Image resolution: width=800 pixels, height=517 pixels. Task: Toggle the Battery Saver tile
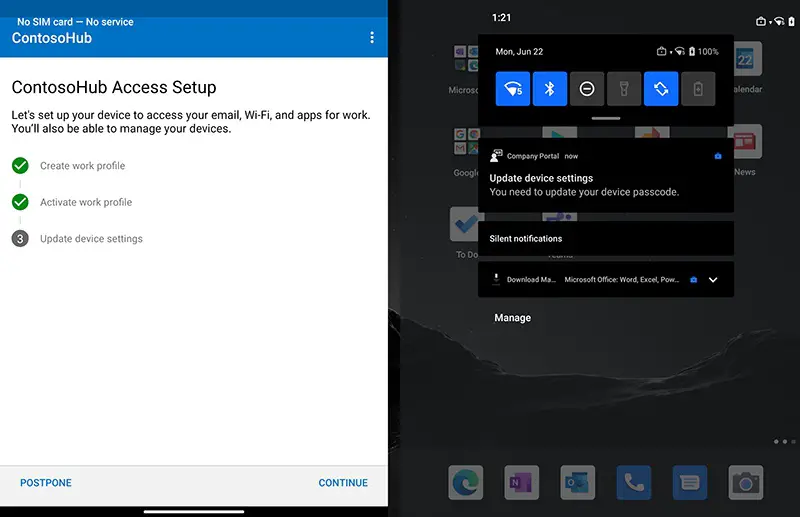(x=698, y=89)
